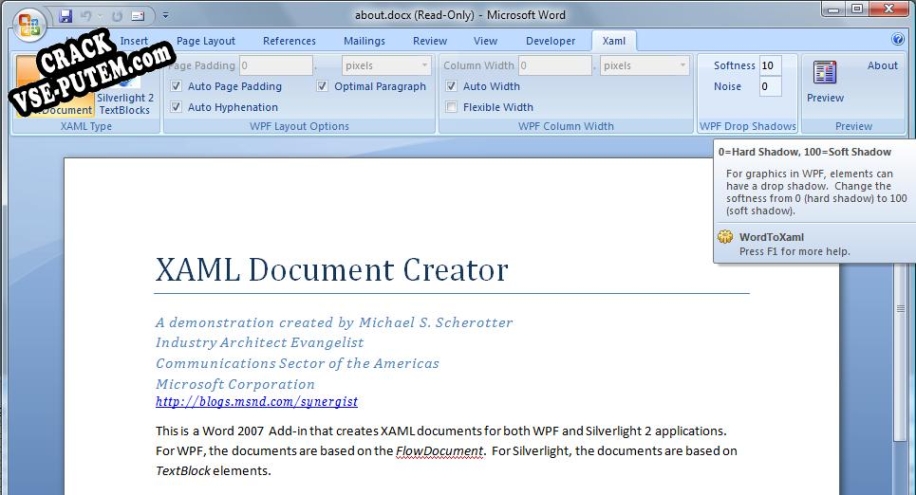
Task: Open the Column Width units dropdown
Action: tap(644, 65)
